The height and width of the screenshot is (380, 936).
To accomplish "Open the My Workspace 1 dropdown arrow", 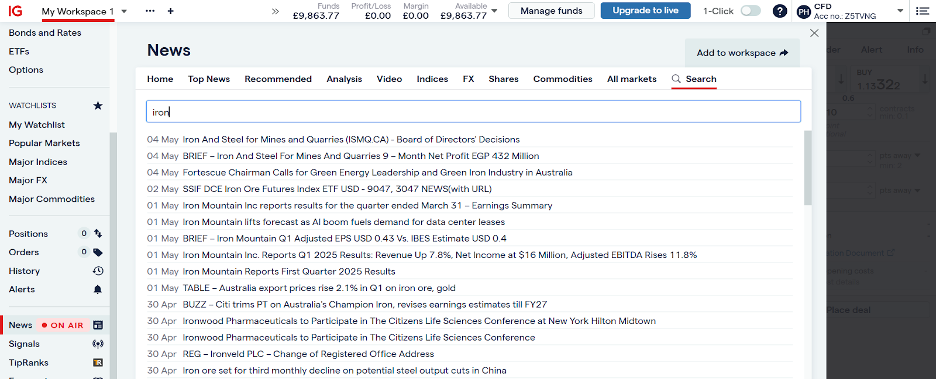I will 124,11.
